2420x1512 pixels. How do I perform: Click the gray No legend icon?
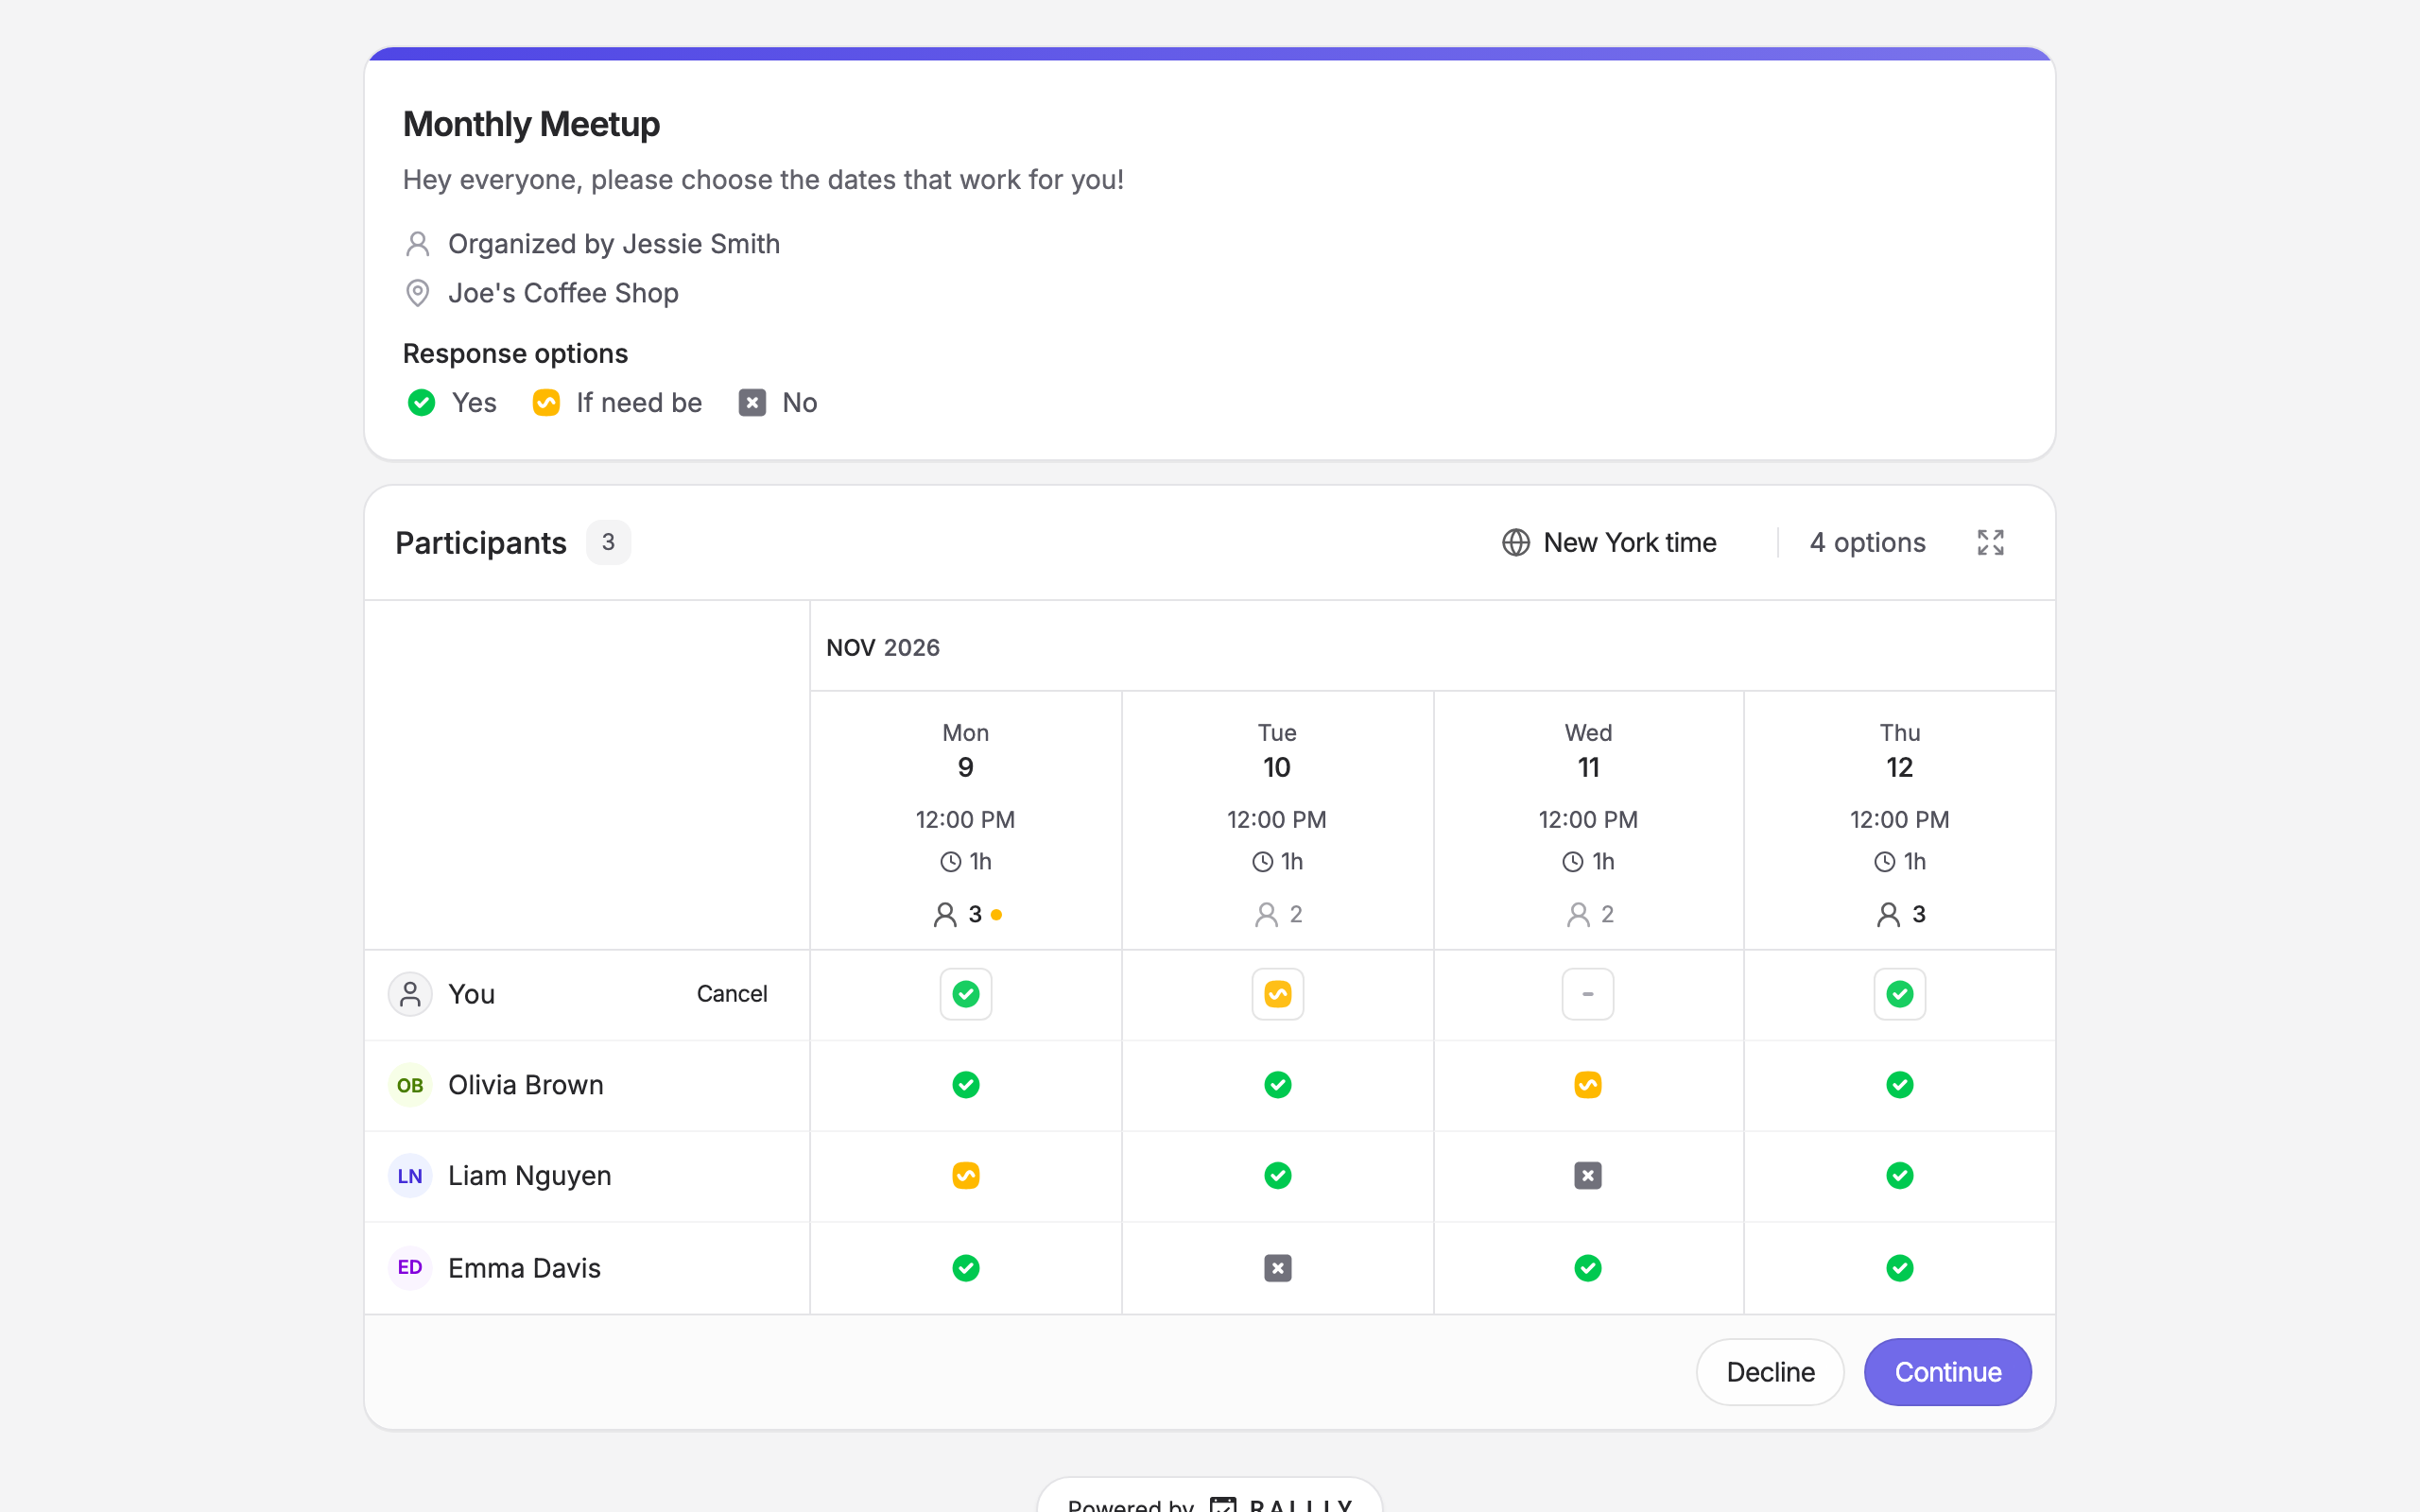pyautogui.click(x=752, y=403)
